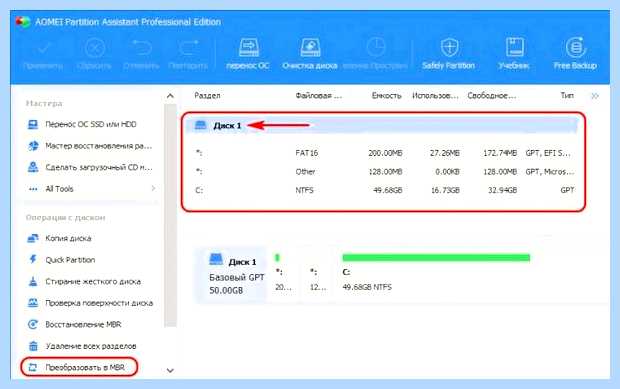Select Копия диска operation
This screenshot has width=620, height=389.
[59, 238]
